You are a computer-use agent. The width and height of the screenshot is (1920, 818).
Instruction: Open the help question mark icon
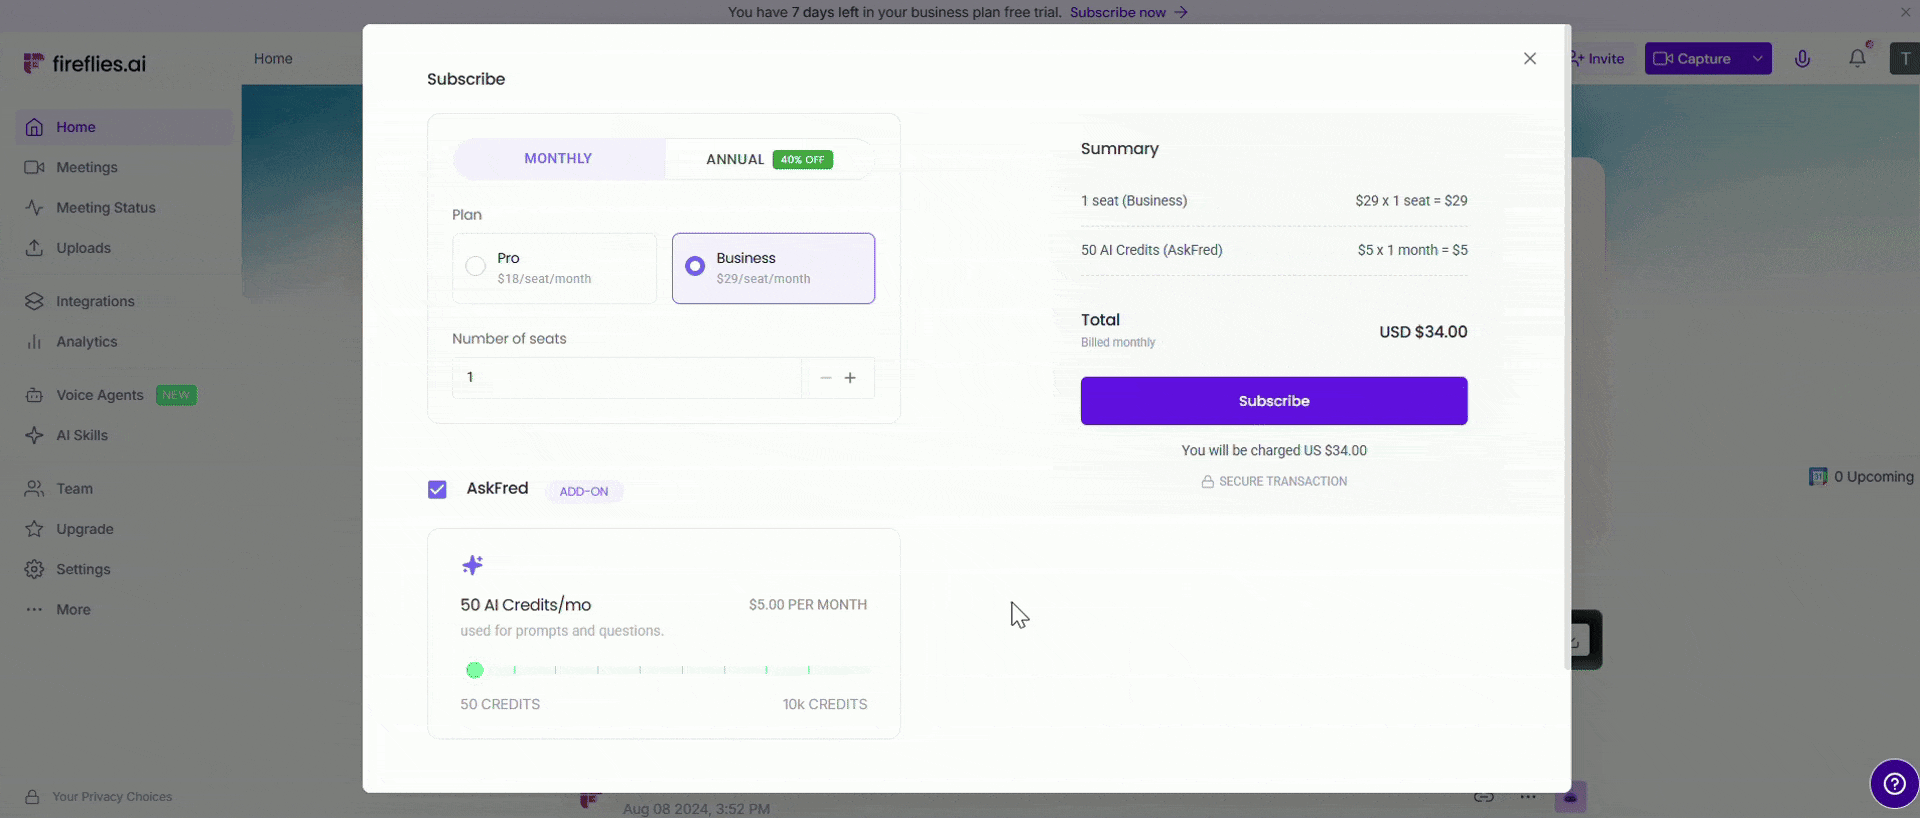pos(1894,784)
